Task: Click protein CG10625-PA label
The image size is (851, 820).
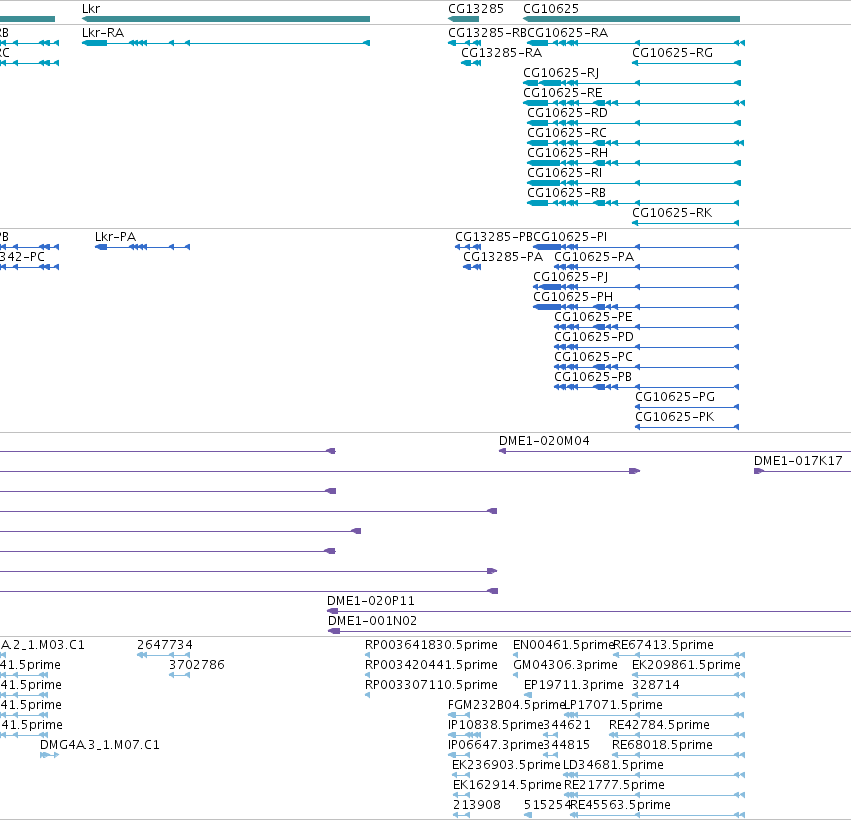Action: pos(594,257)
